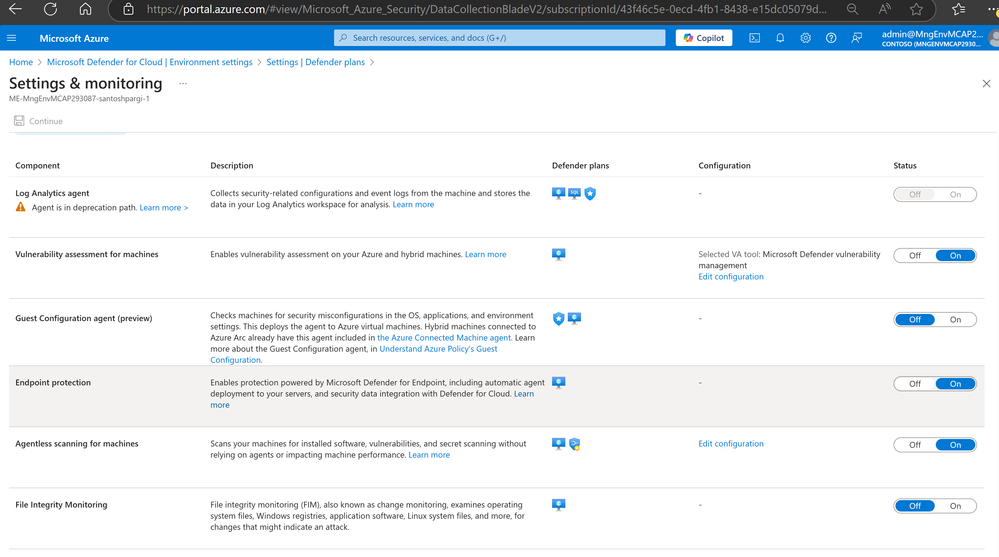Viewport: 999px width, 557px height.
Task: Click the shield icon in Guest Configuration row
Action: (558, 319)
